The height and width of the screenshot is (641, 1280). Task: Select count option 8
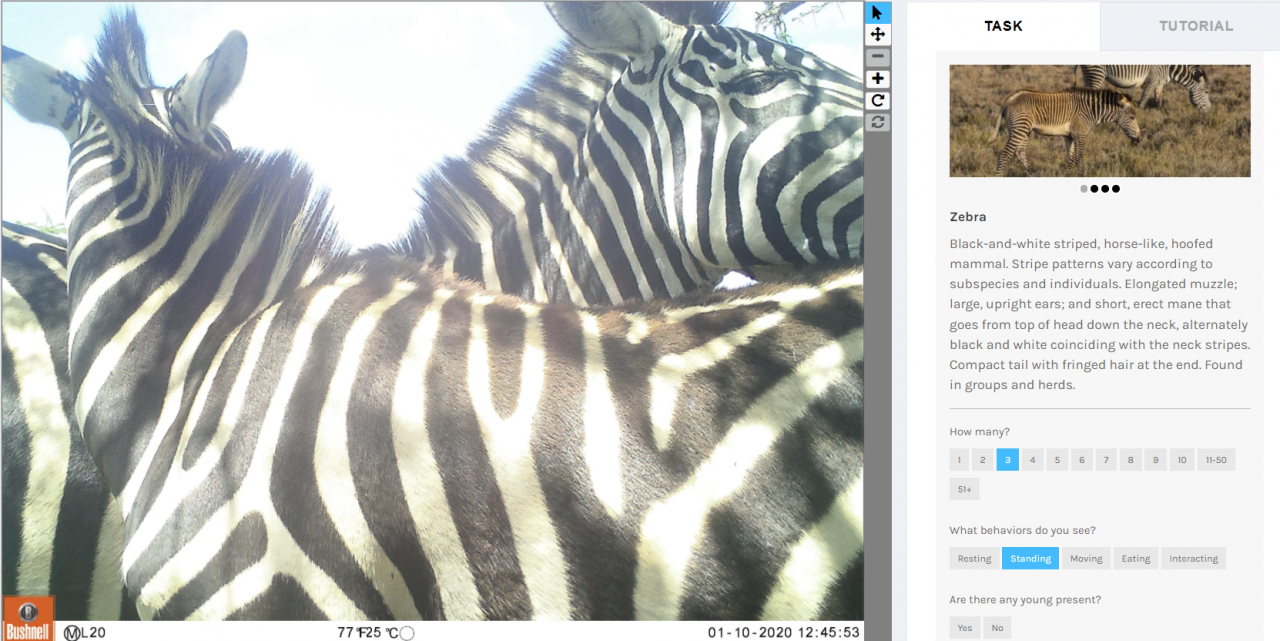tap(1130, 460)
